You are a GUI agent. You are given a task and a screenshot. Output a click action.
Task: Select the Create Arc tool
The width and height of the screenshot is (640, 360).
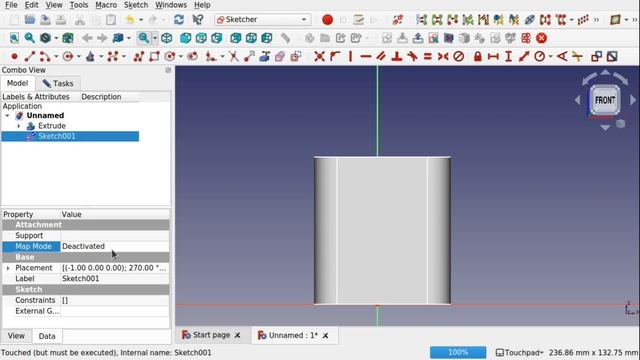click(x=45, y=56)
